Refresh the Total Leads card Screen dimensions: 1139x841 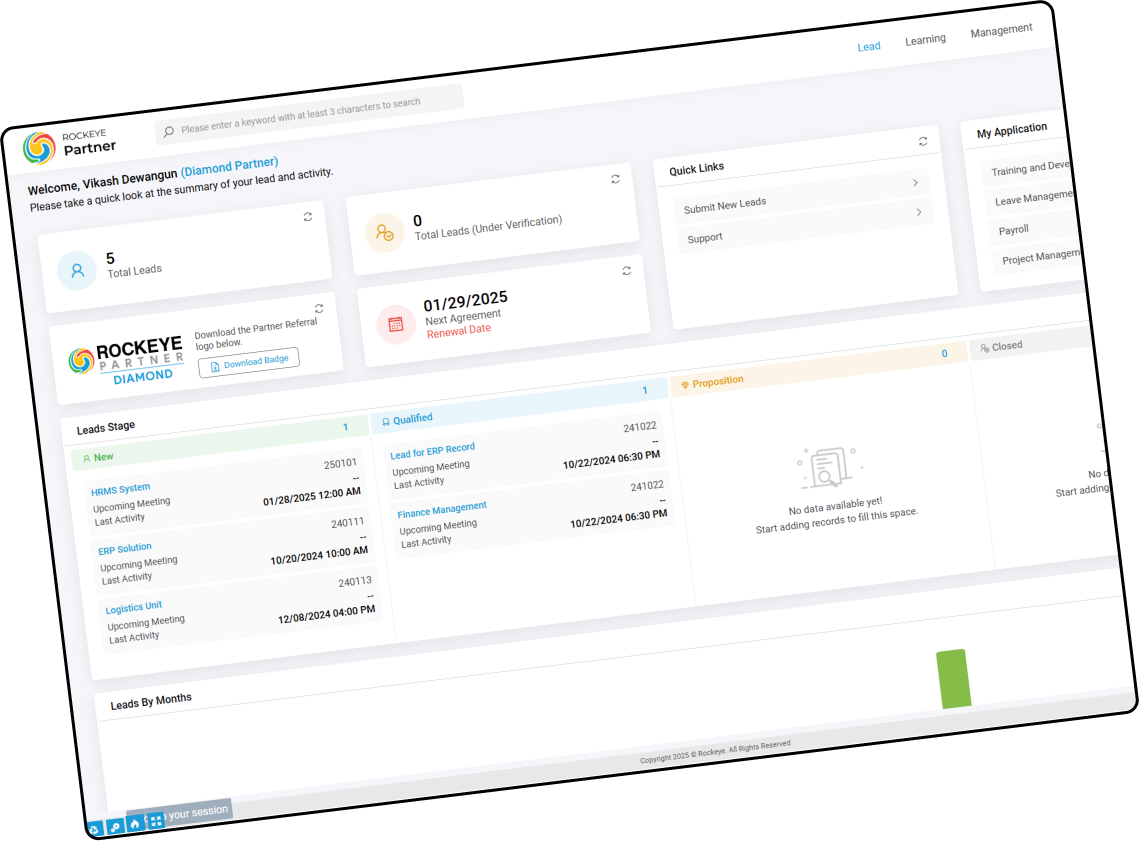pos(308,216)
